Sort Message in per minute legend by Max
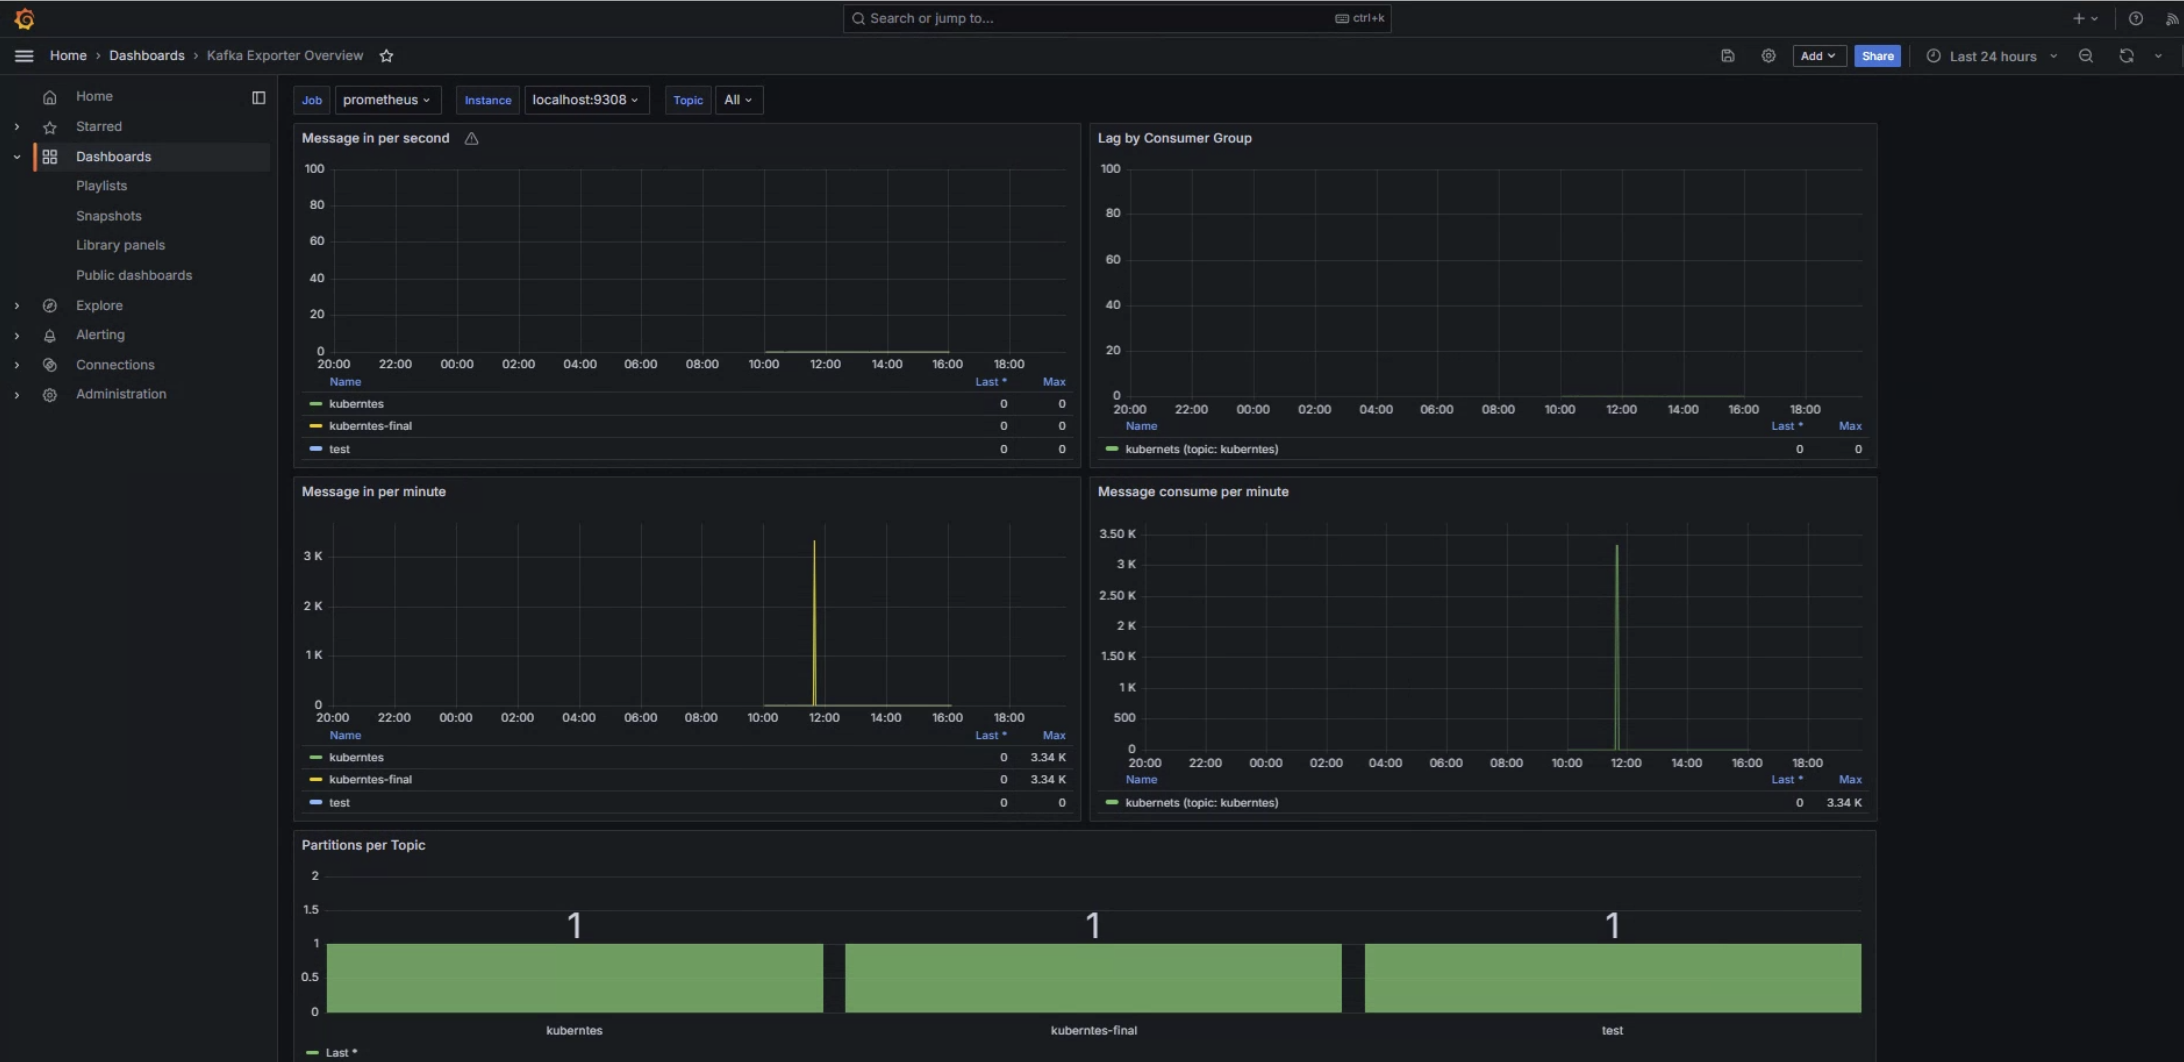The width and height of the screenshot is (2184, 1062). click(1054, 735)
